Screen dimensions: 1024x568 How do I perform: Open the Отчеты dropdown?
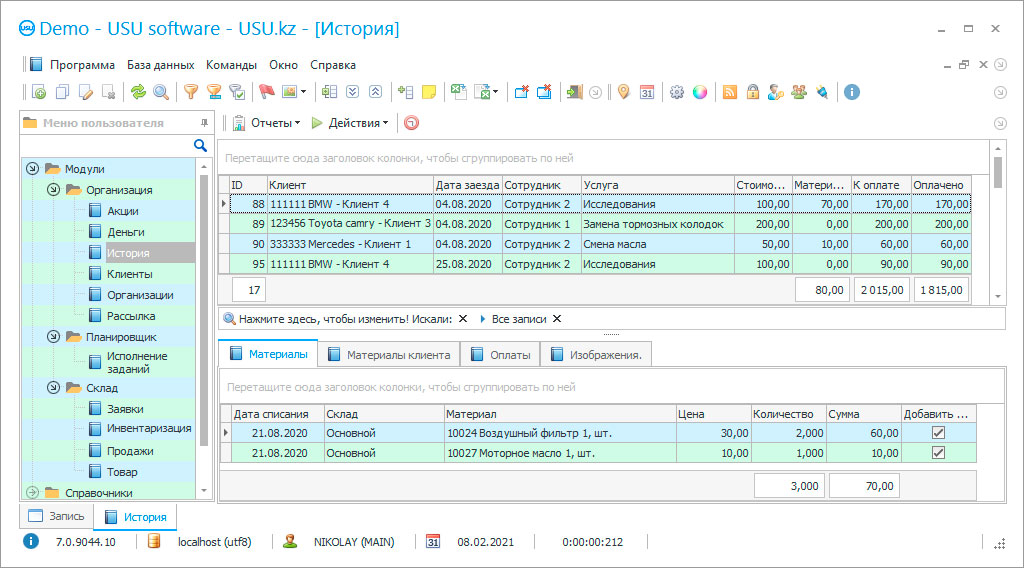tap(267, 123)
